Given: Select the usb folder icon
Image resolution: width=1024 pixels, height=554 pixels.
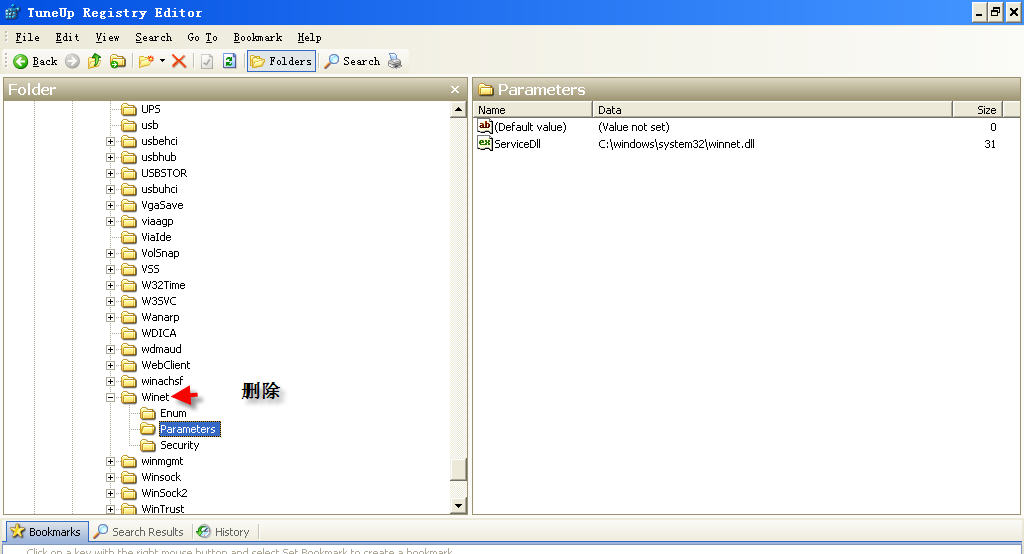Looking at the screenshot, I should pyautogui.click(x=129, y=125).
